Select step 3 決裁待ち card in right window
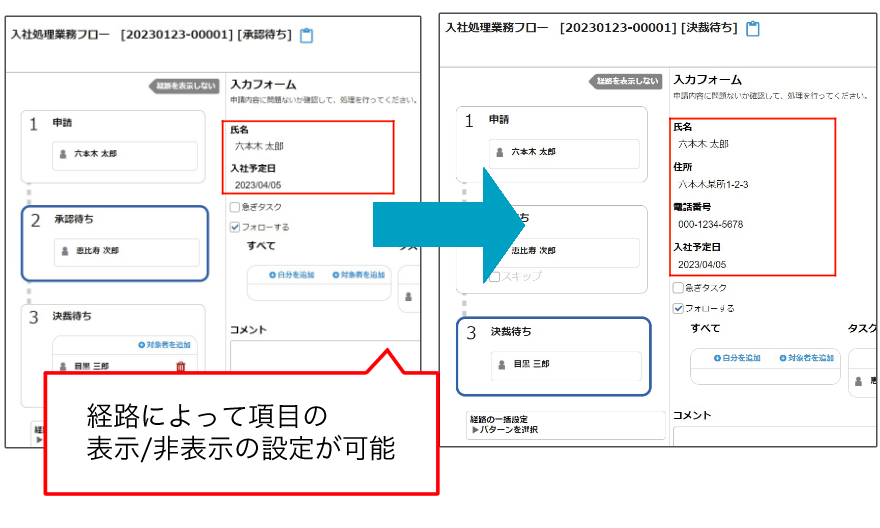The width and height of the screenshot is (880, 528). (554, 357)
